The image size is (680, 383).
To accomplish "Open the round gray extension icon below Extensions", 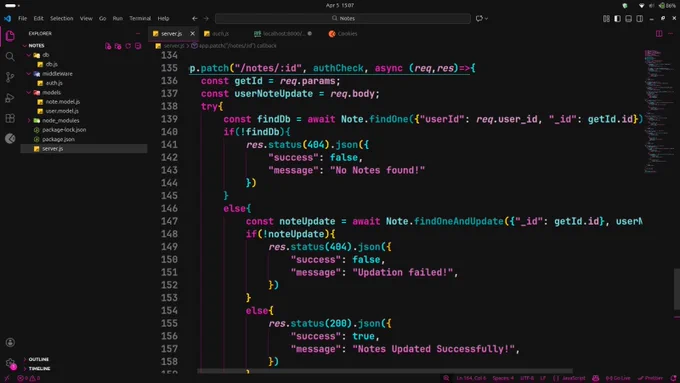I will [x=10, y=138].
